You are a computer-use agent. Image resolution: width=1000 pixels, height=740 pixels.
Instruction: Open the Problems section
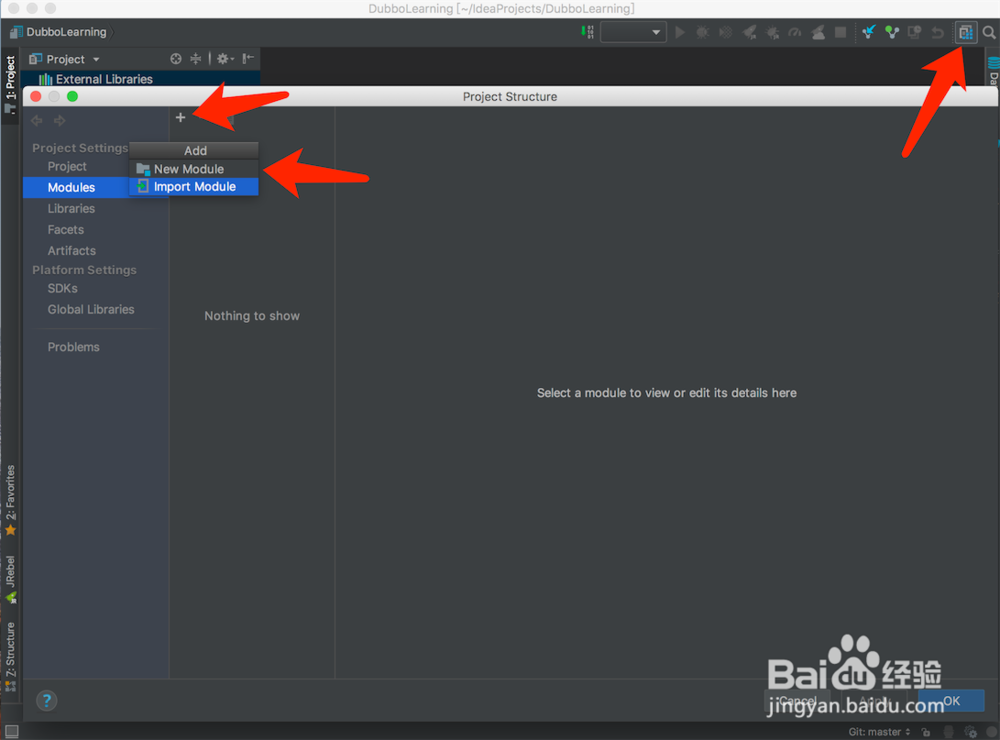(x=73, y=347)
